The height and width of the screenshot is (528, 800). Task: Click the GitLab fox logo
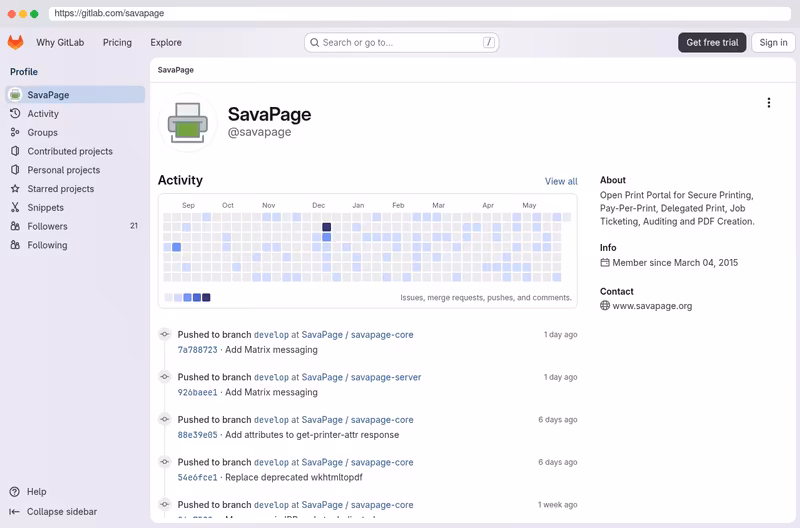coord(15,42)
